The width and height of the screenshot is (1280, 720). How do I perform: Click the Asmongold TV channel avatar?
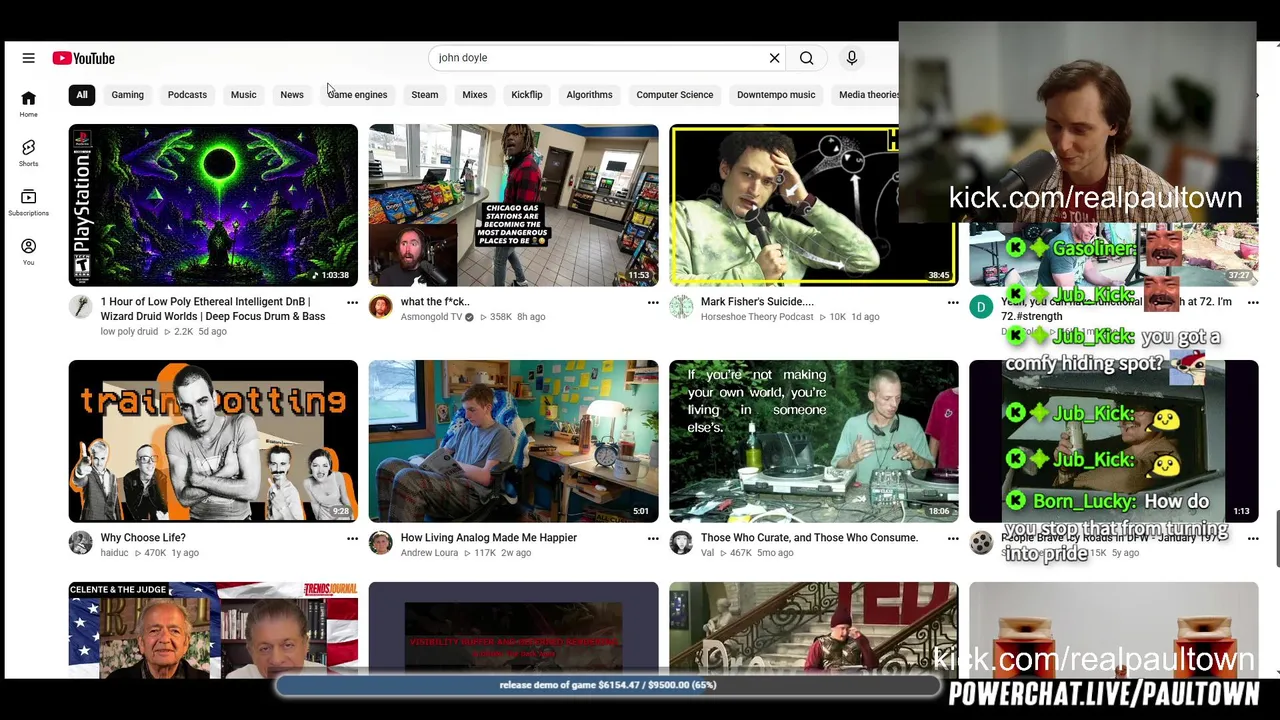click(x=380, y=307)
